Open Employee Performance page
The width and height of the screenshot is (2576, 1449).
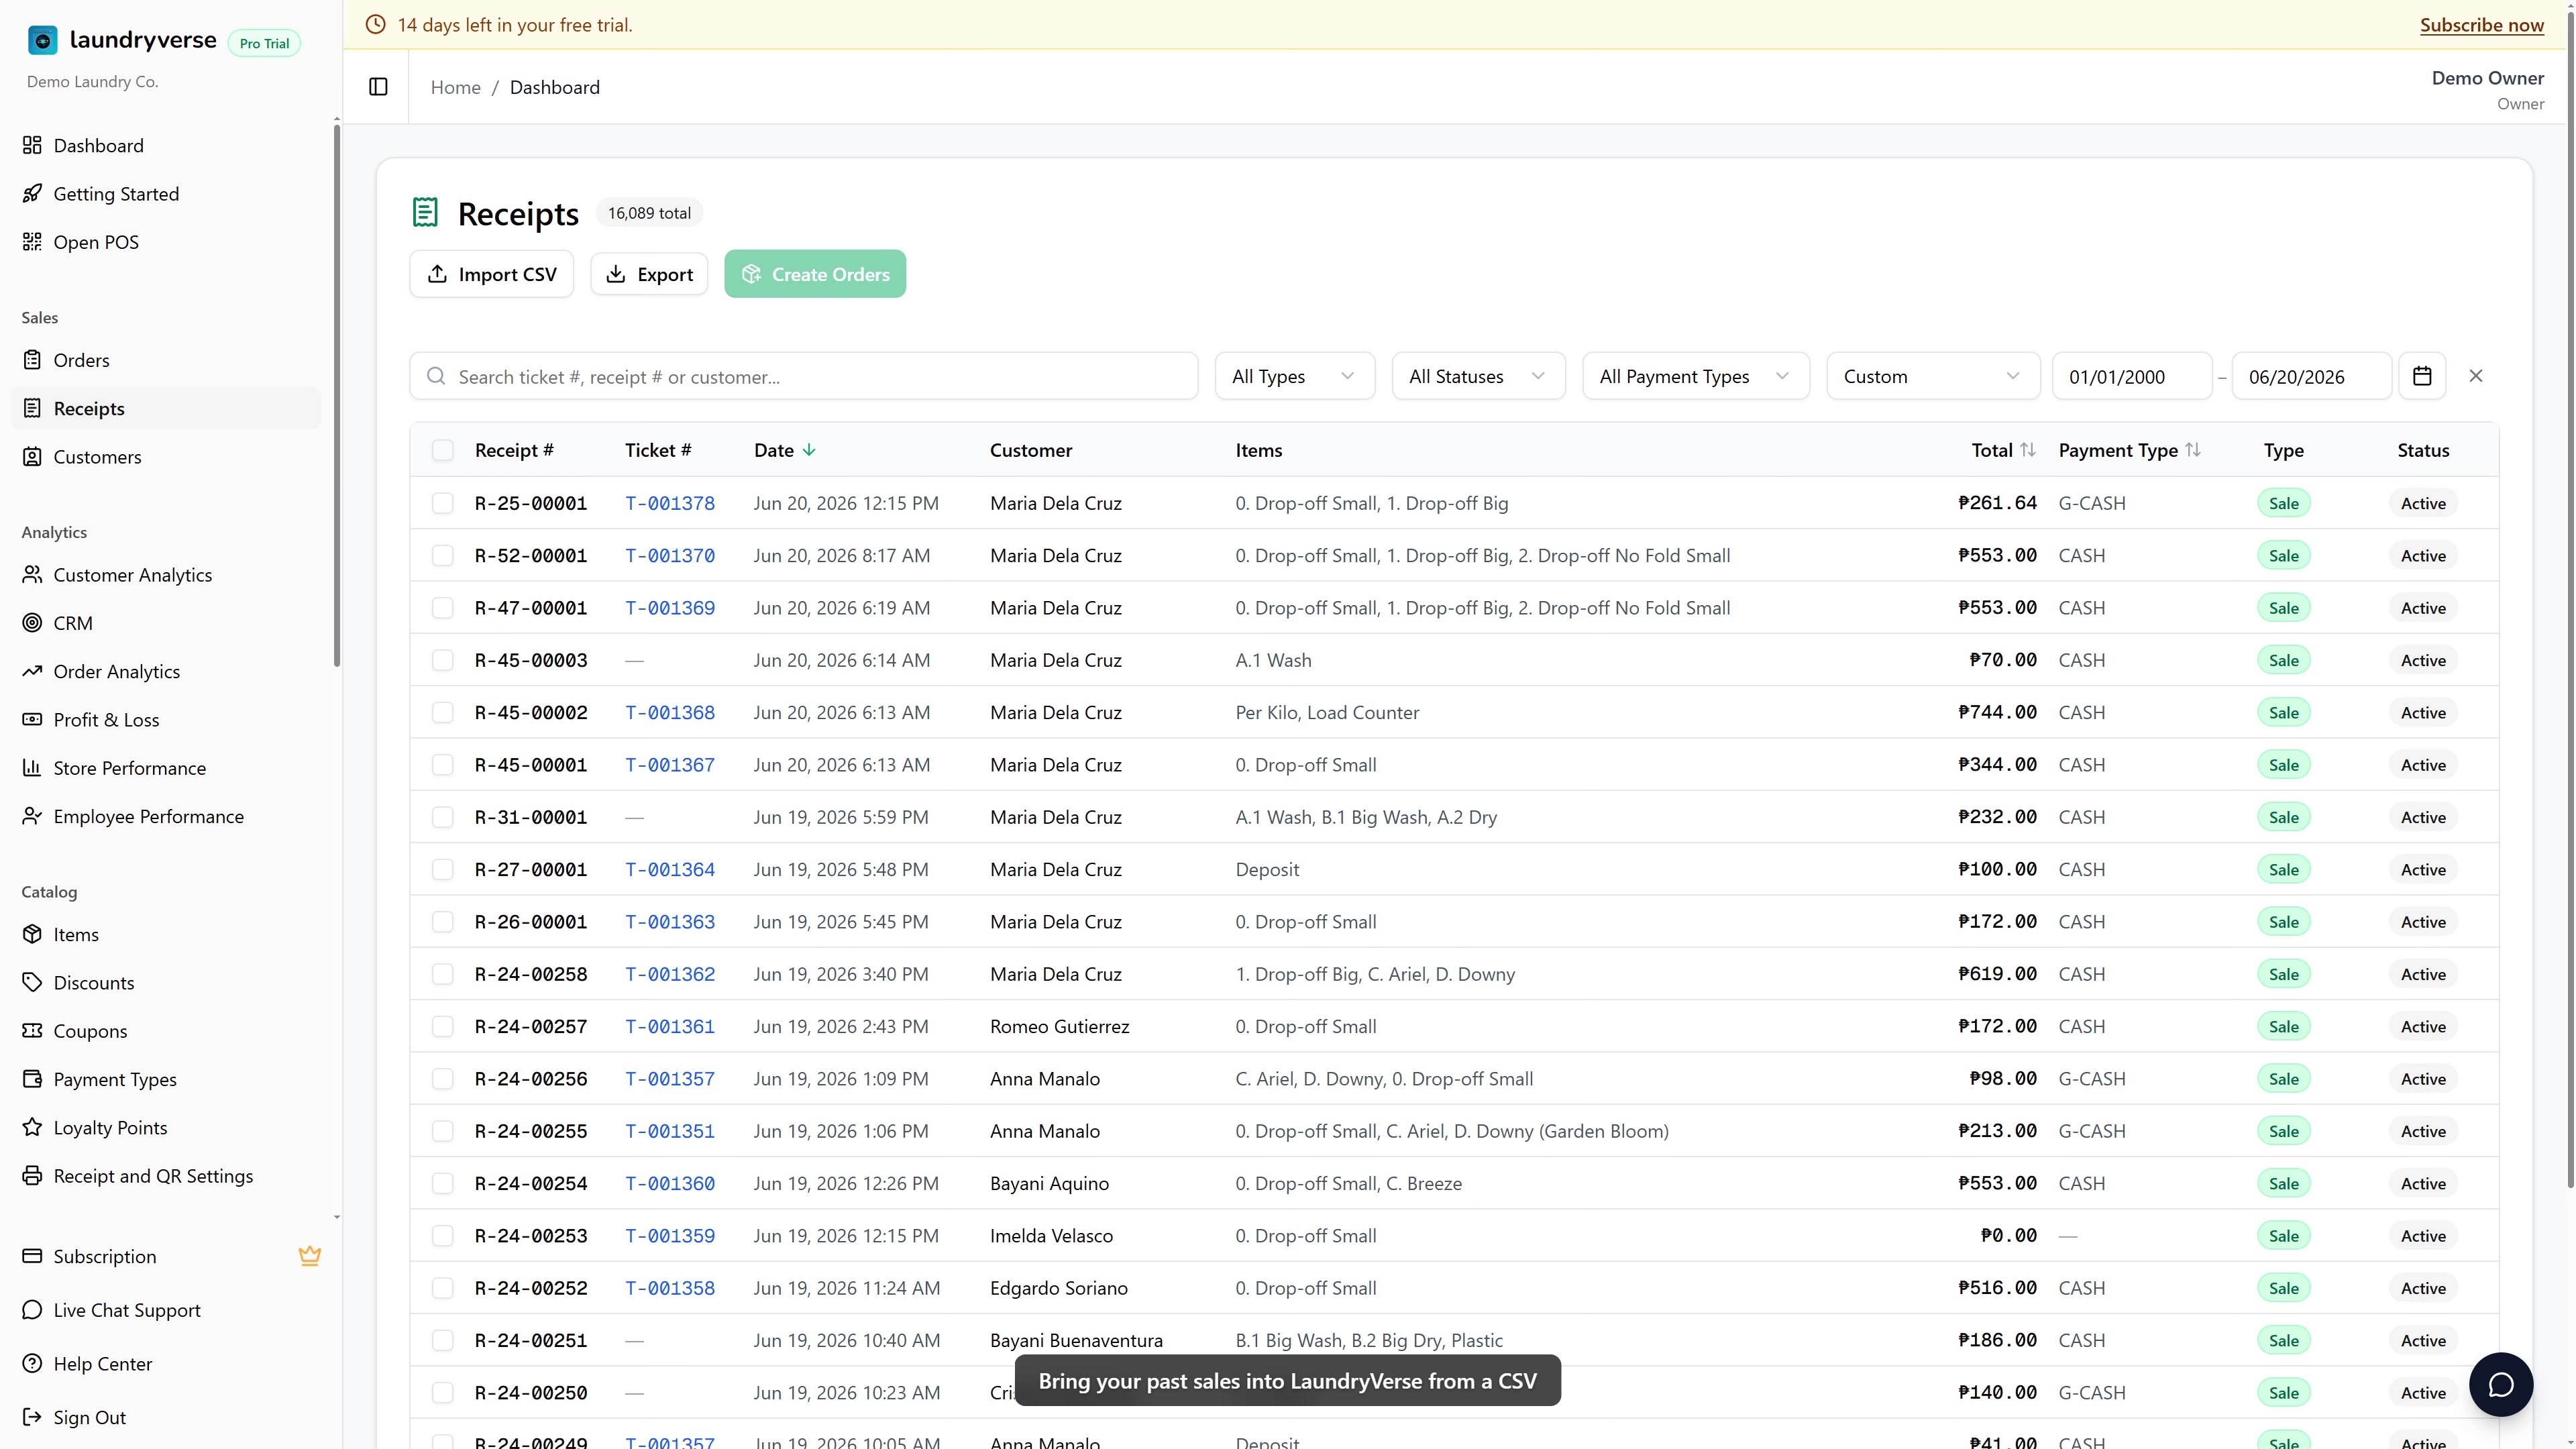(166, 816)
